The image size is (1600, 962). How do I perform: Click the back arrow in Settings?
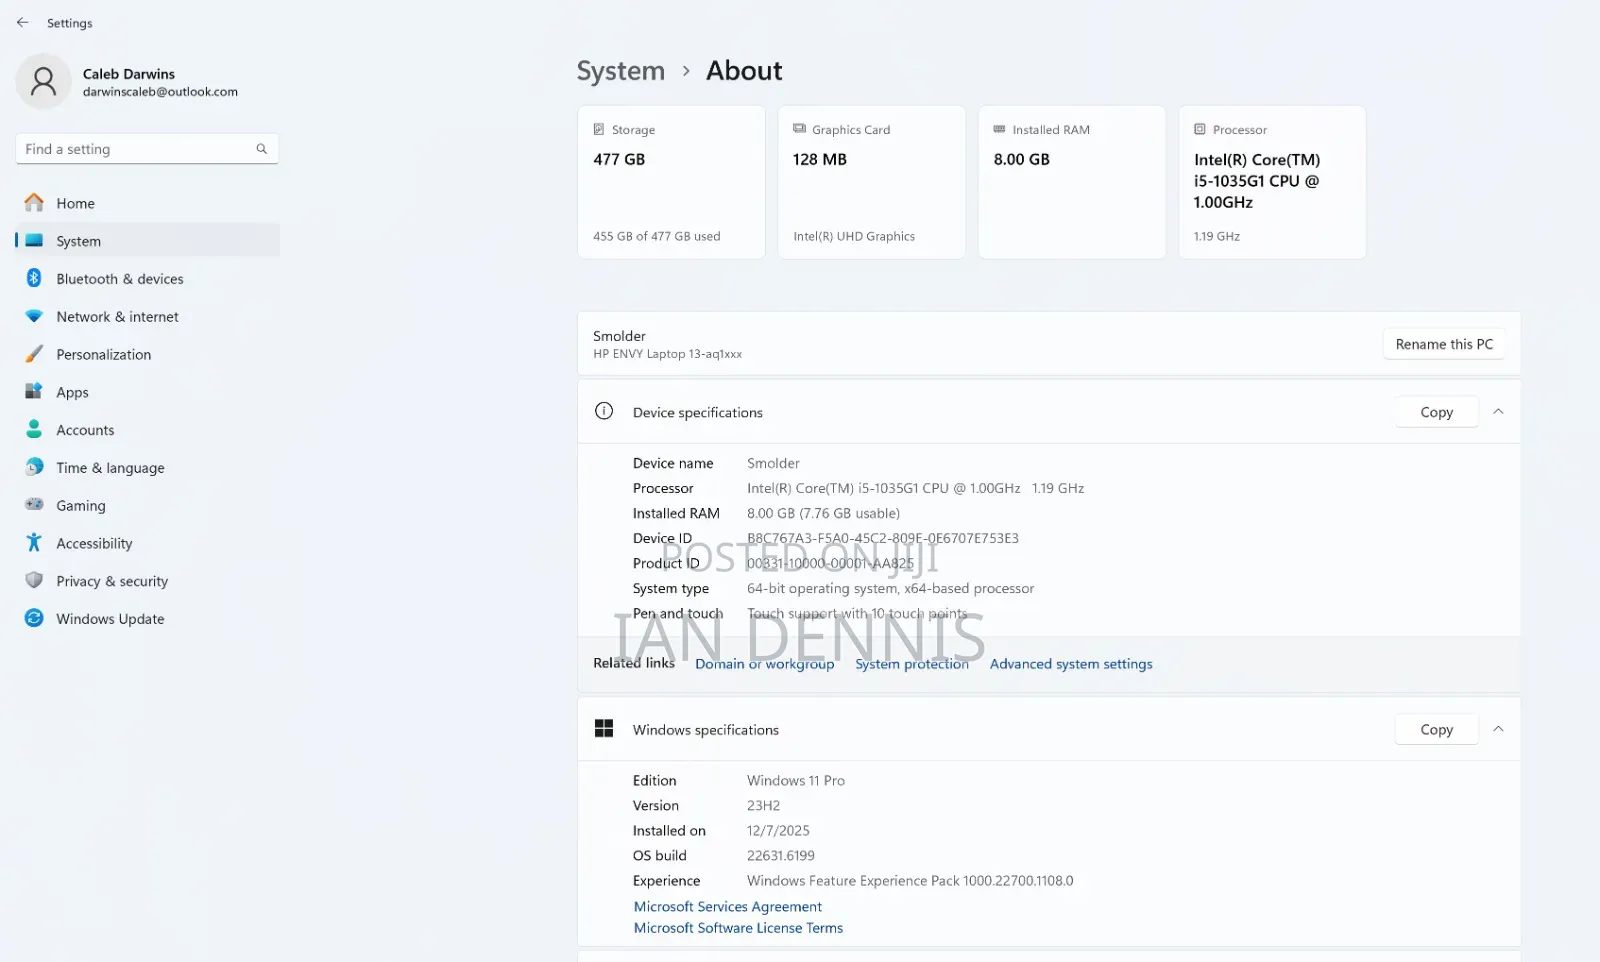click(x=23, y=22)
